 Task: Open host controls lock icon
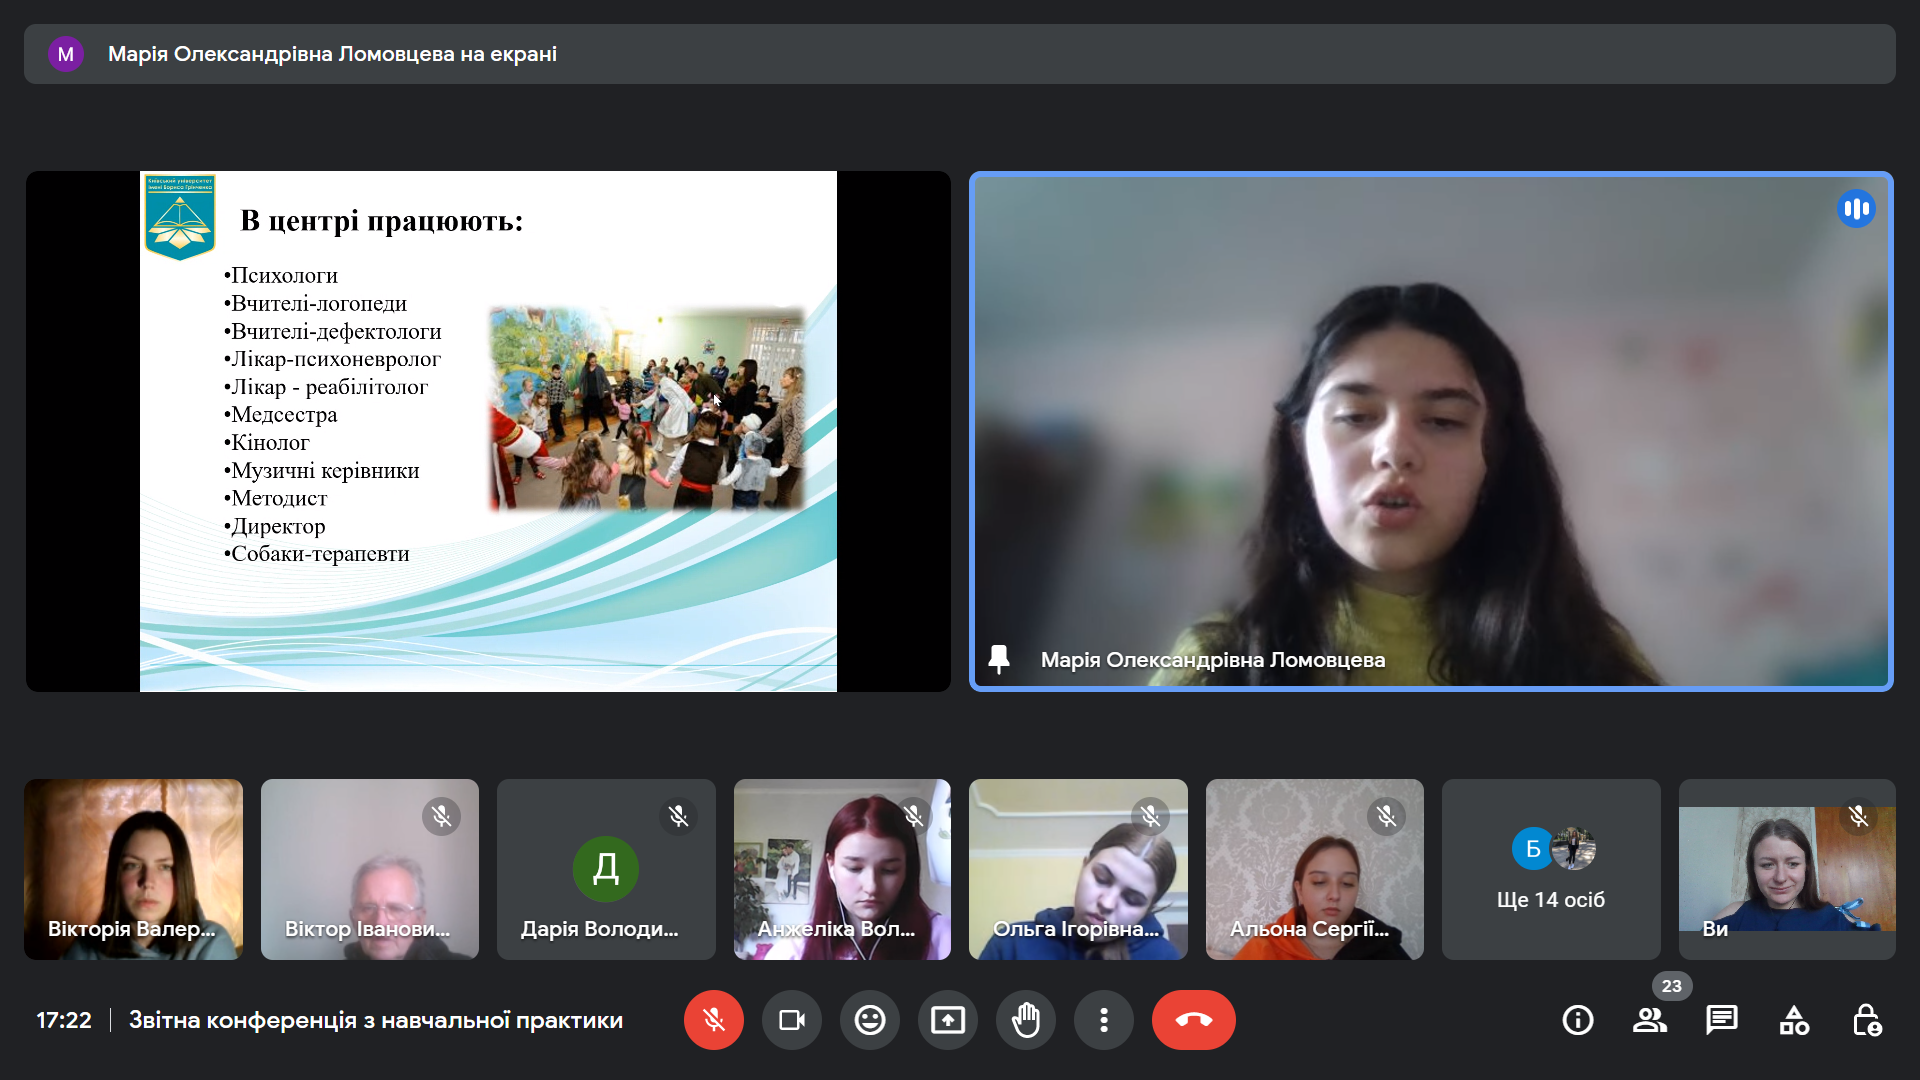pos(1866,1020)
